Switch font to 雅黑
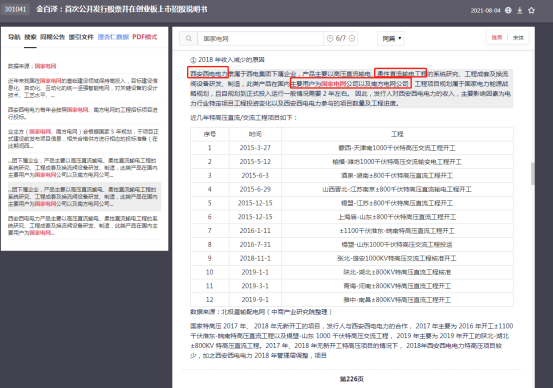The image size is (553, 388). [497, 38]
